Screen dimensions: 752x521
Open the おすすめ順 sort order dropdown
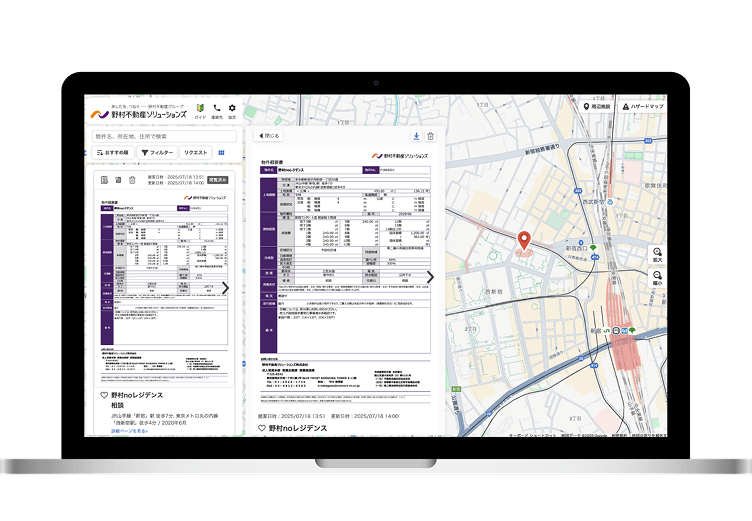(x=113, y=153)
